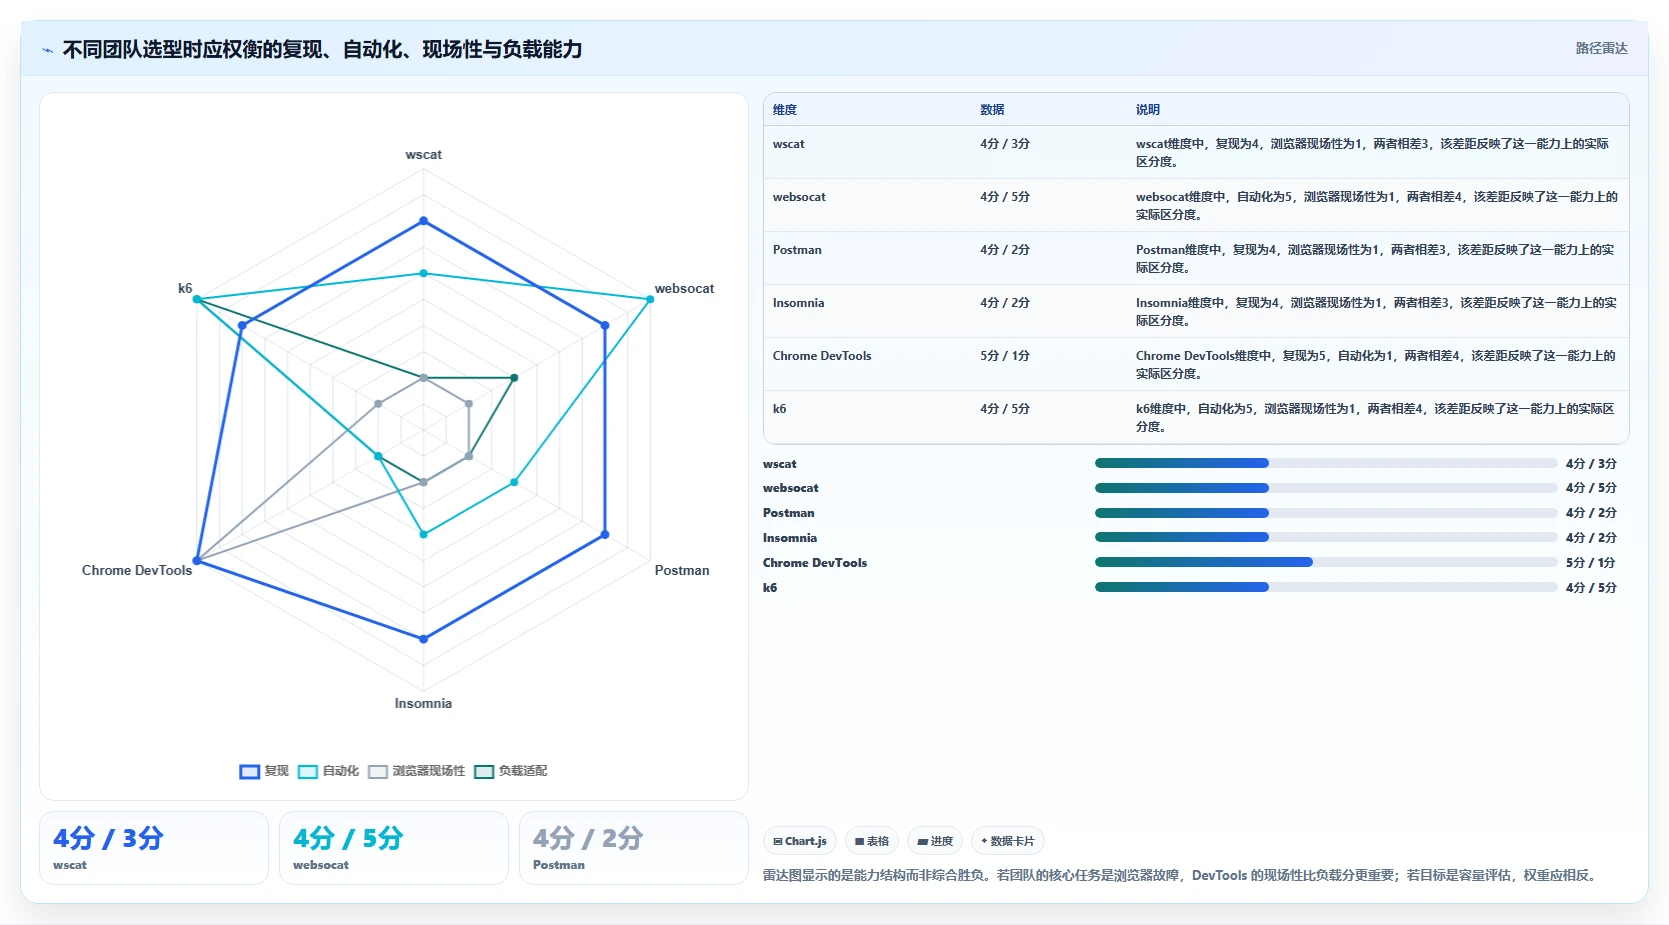Select the 进度 chip

click(935, 841)
